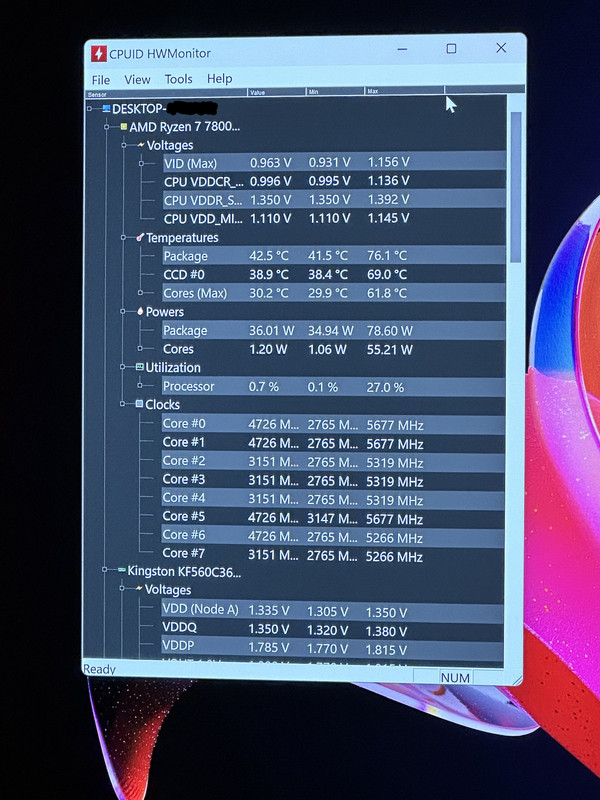Click the vertical scrollbar thumb
This screenshot has height=800, width=600.
515,187
